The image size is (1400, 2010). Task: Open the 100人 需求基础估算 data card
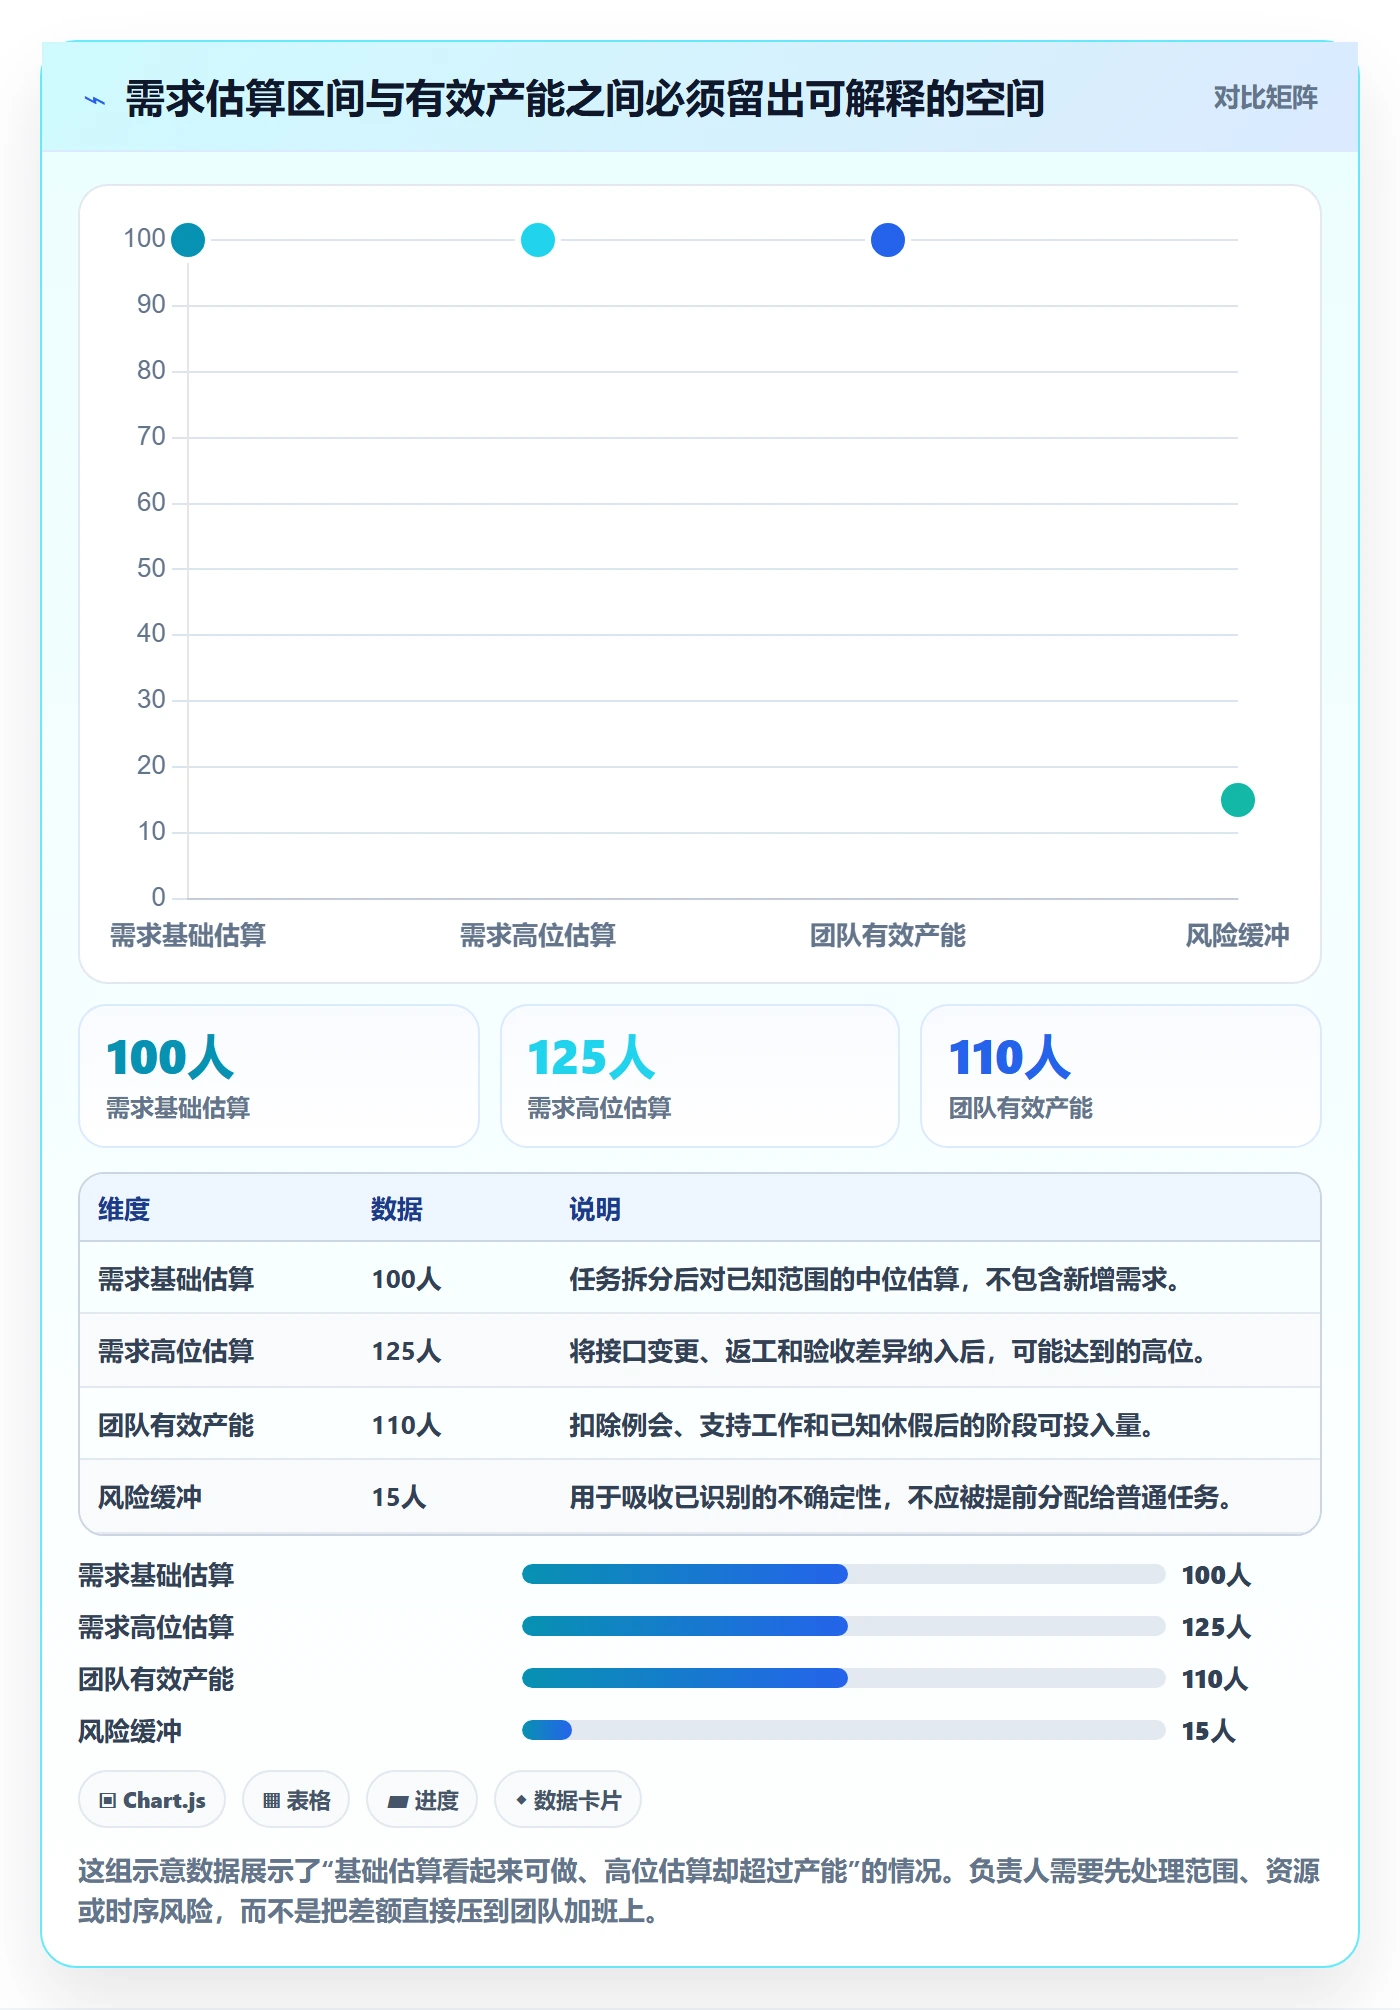[x=279, y=1076]
